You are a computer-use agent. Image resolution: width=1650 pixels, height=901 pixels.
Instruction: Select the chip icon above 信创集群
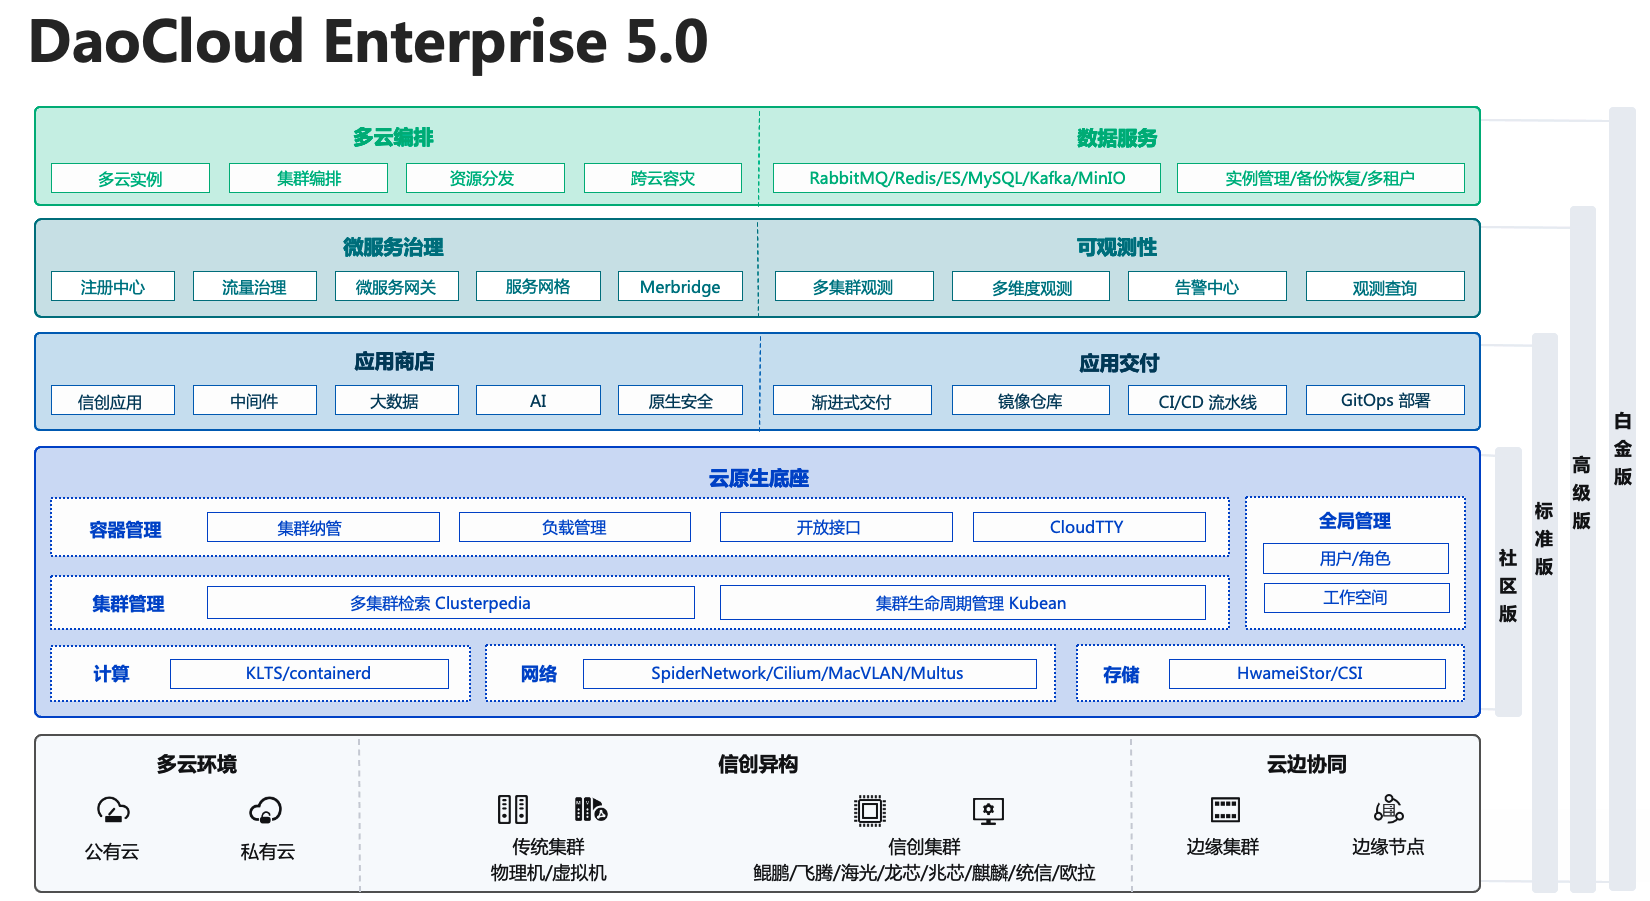872,810
